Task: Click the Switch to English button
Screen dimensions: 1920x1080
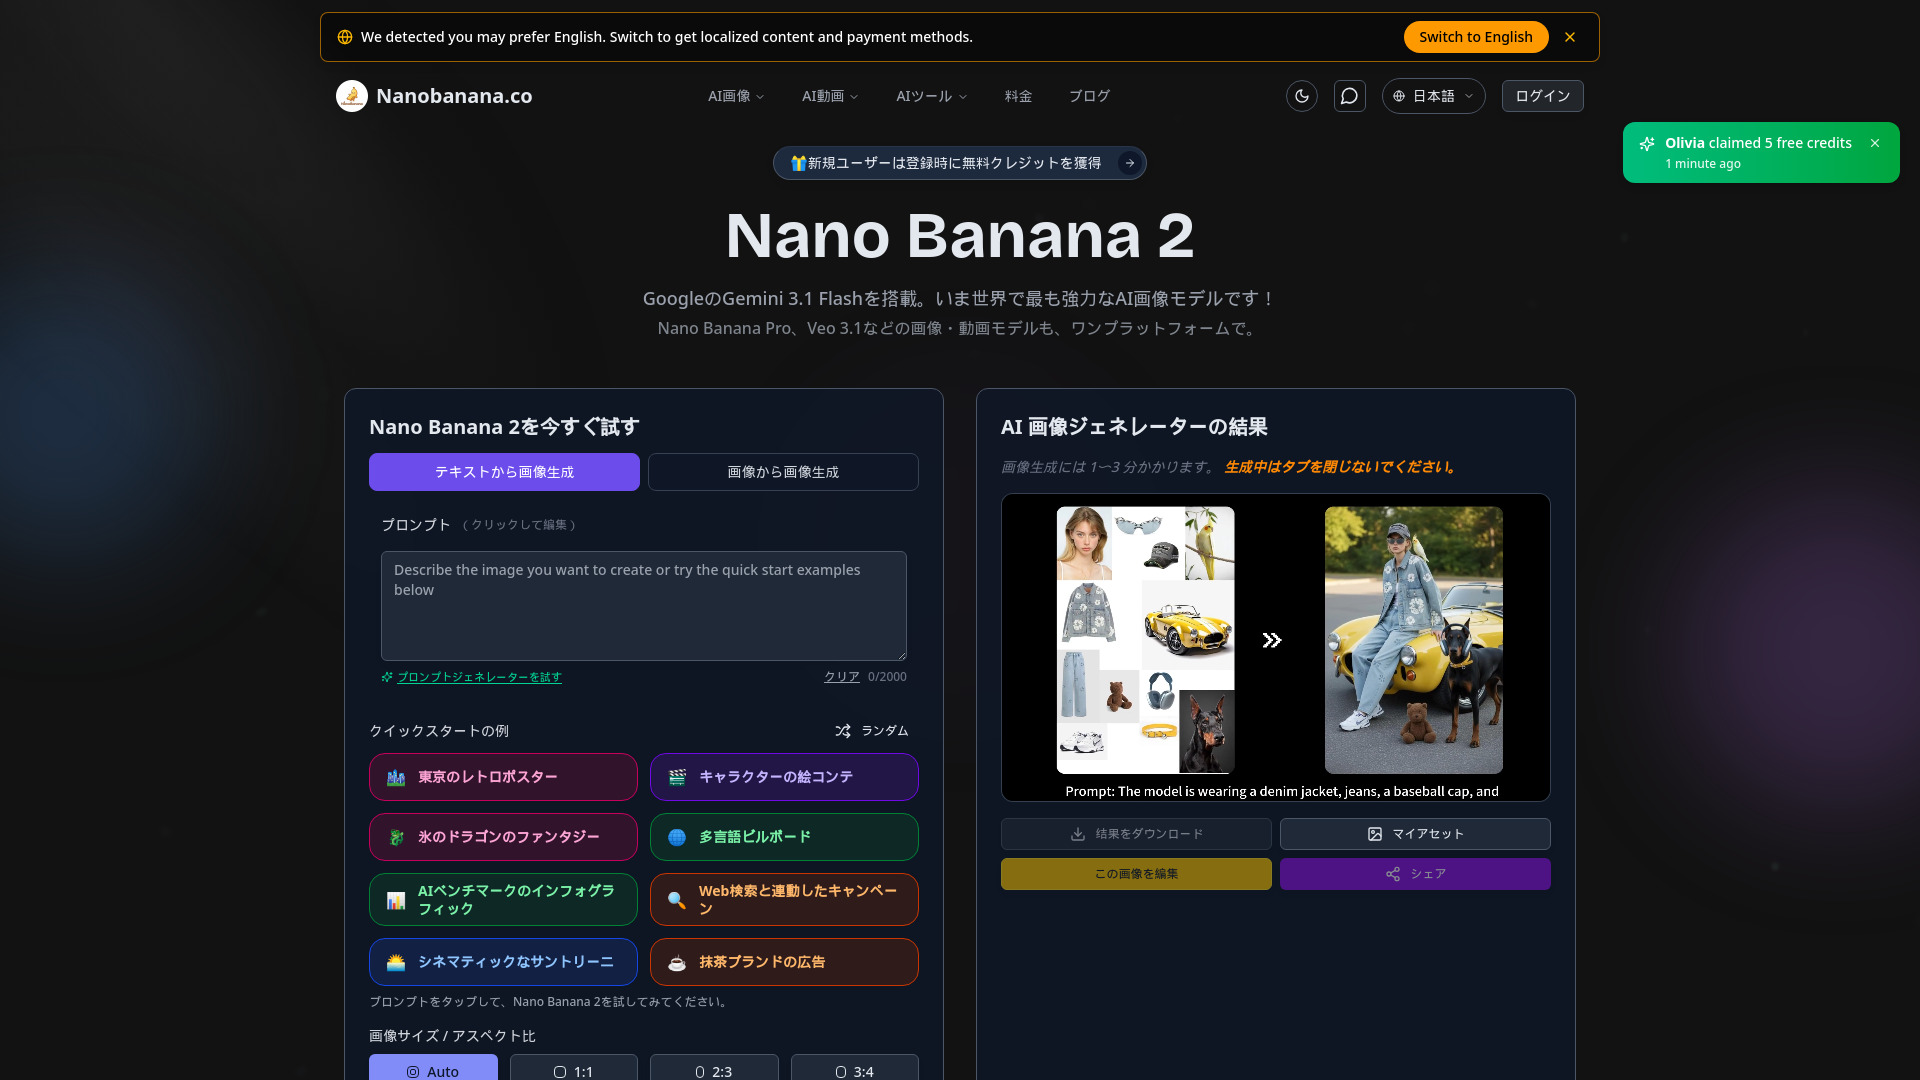Action: tap(1475, 37)
